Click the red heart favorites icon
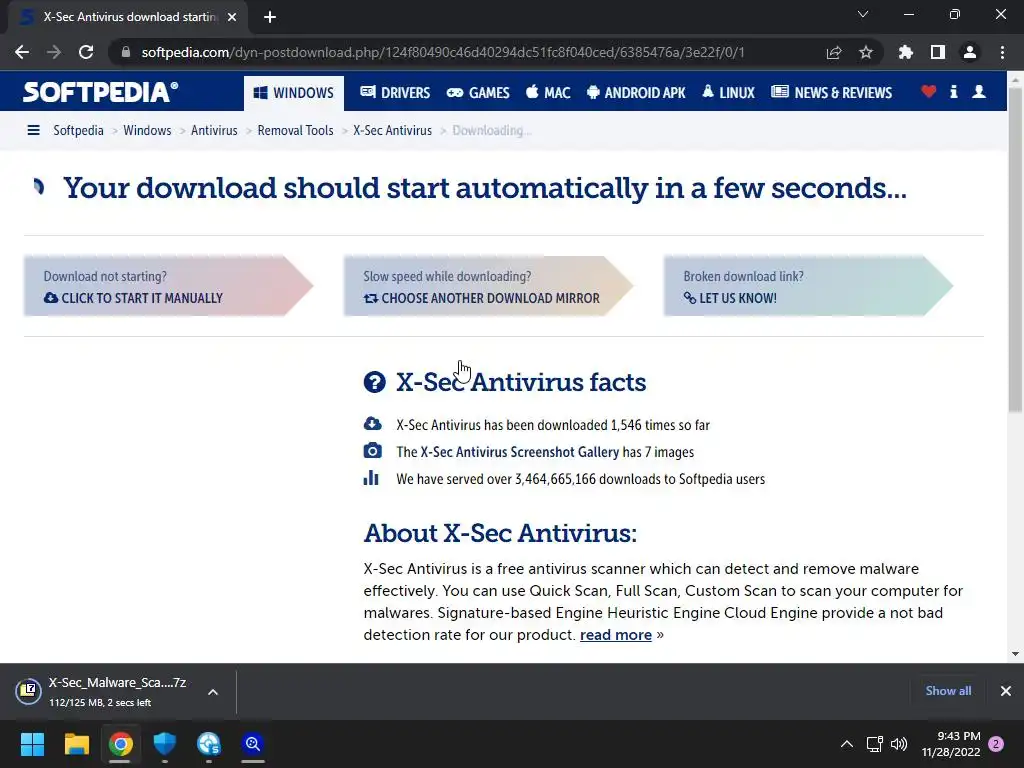Screen dimensions: 1024x768 pyautogui.click(x=928, y=92)
